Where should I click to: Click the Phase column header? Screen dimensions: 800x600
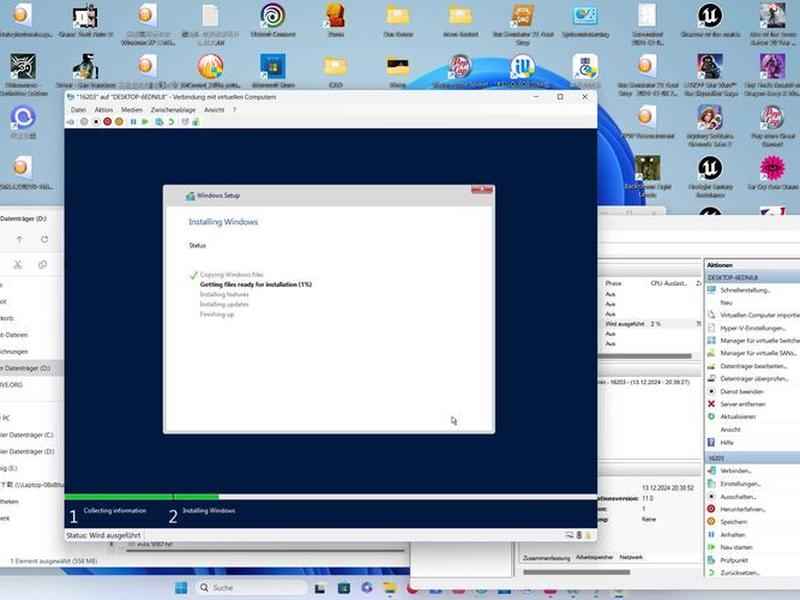(x=613, y=283)
